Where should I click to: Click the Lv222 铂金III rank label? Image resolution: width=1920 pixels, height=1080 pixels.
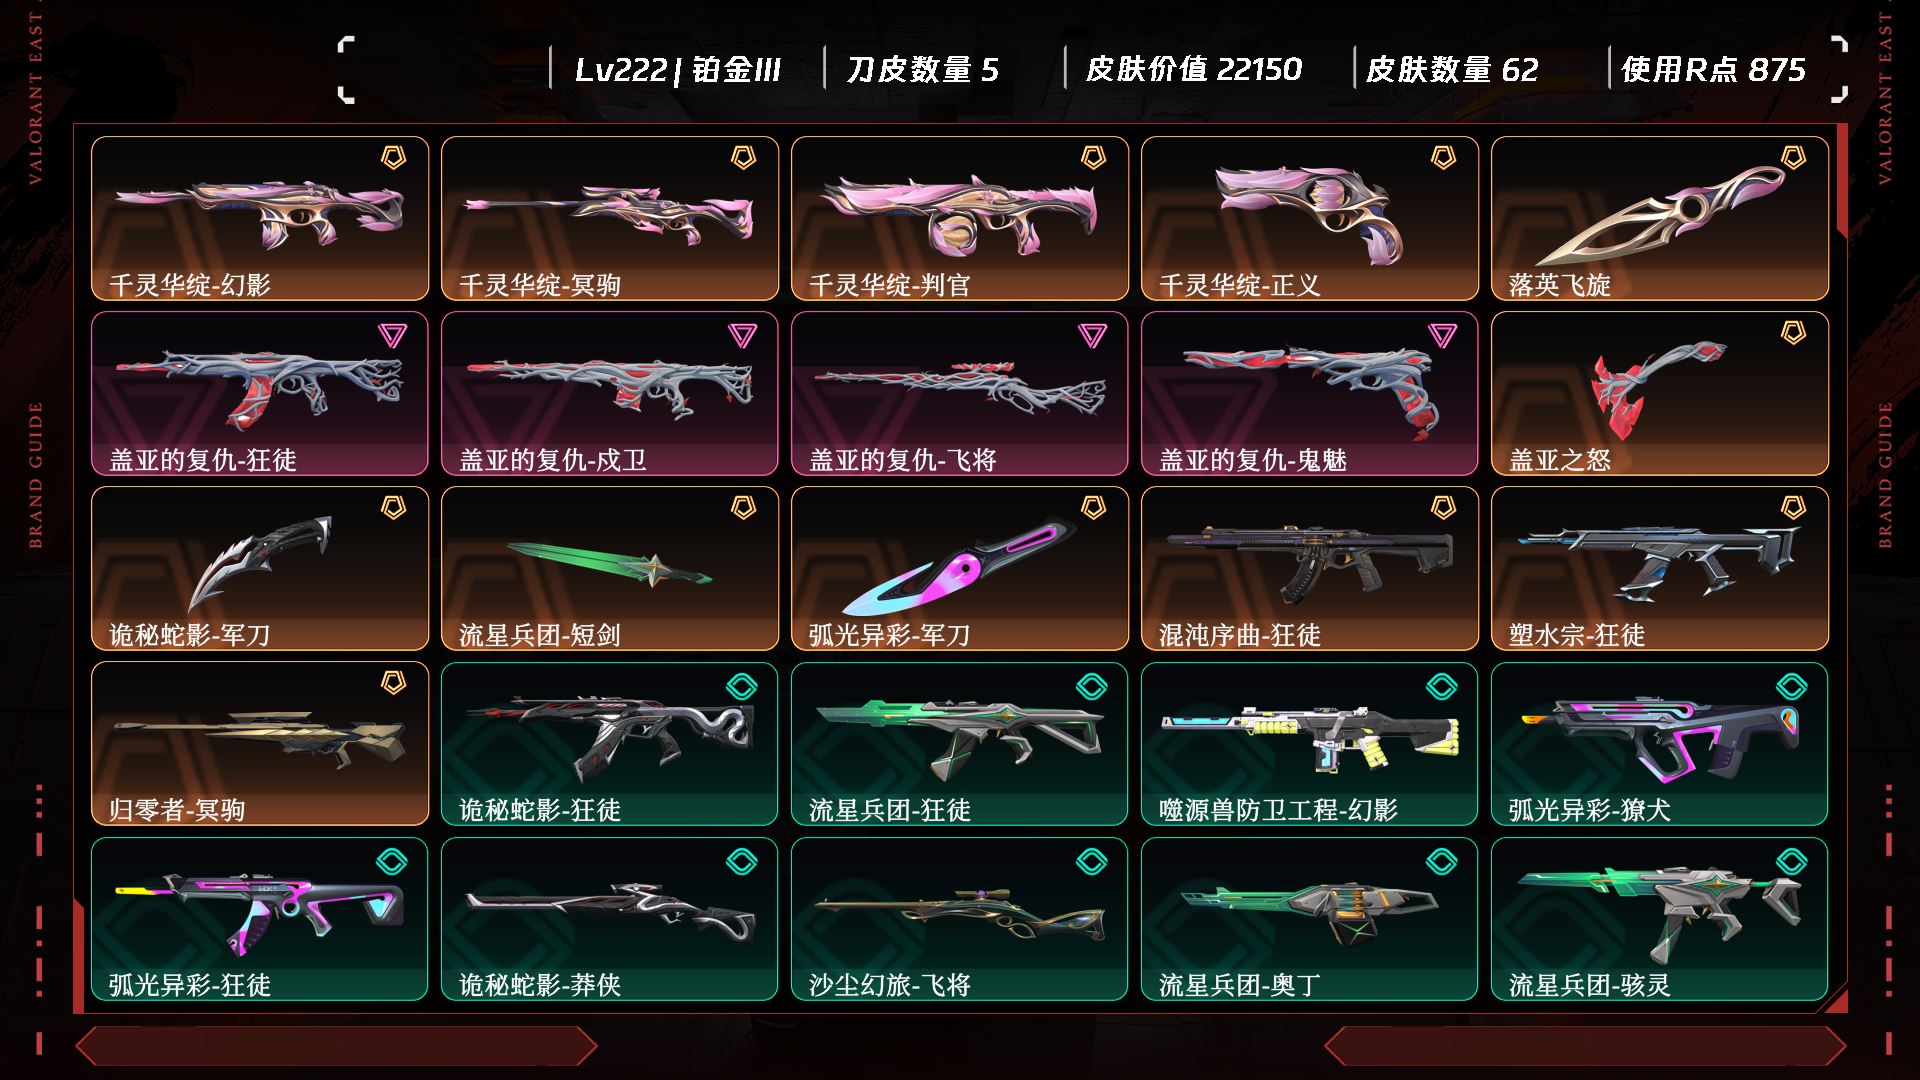point(678,69)
